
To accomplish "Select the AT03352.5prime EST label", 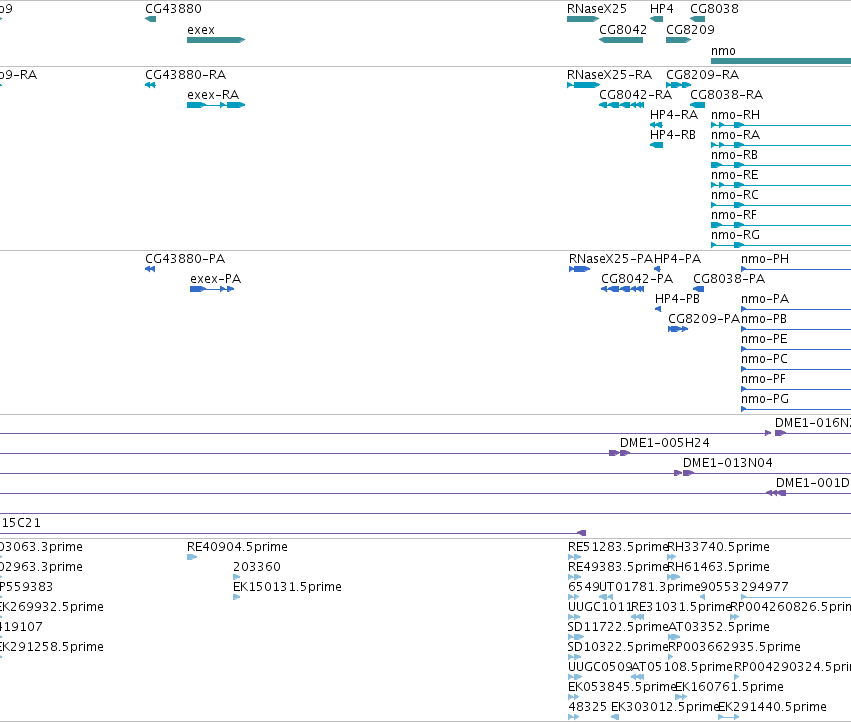I will 719,628.
